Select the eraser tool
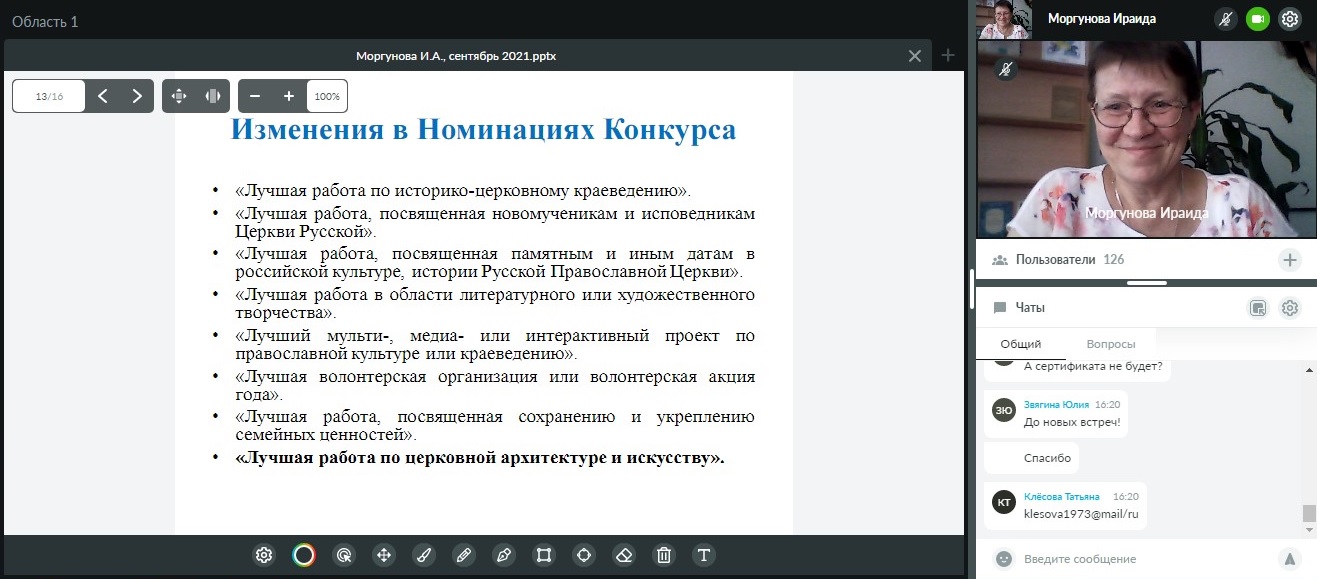The image size is (1317, 579). pyautogui.click(x=624, y=555)
